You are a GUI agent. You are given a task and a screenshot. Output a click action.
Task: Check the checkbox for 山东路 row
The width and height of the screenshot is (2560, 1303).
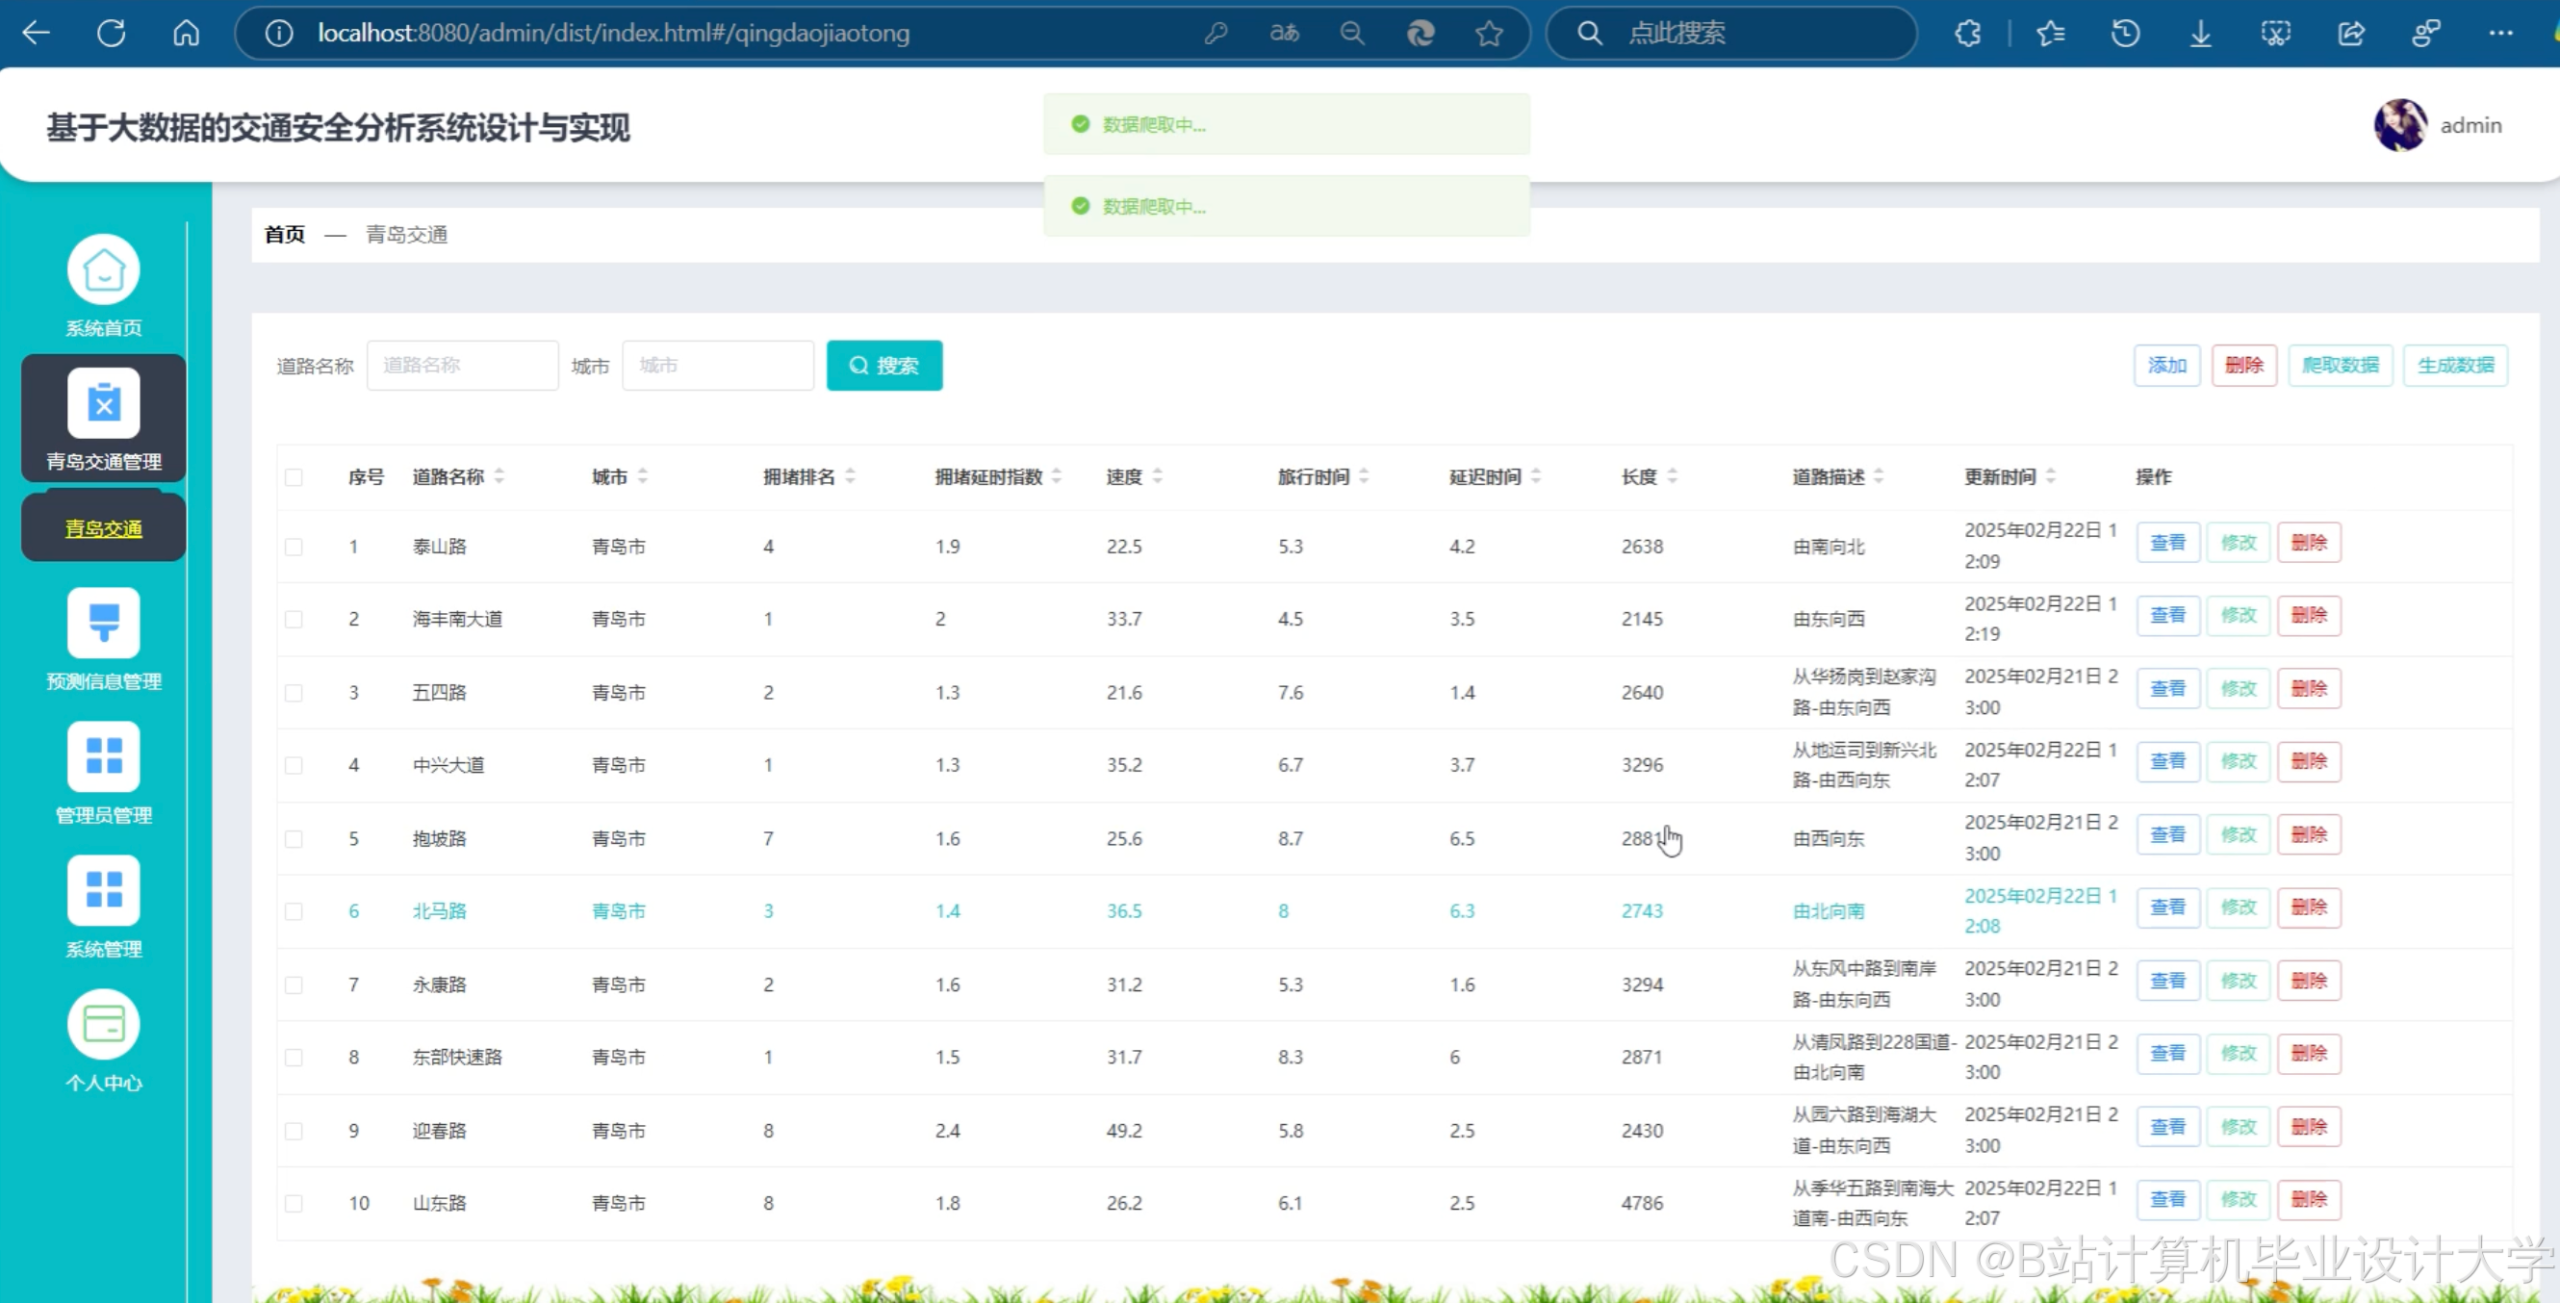pyautogui.click(x=294, y=1203)
